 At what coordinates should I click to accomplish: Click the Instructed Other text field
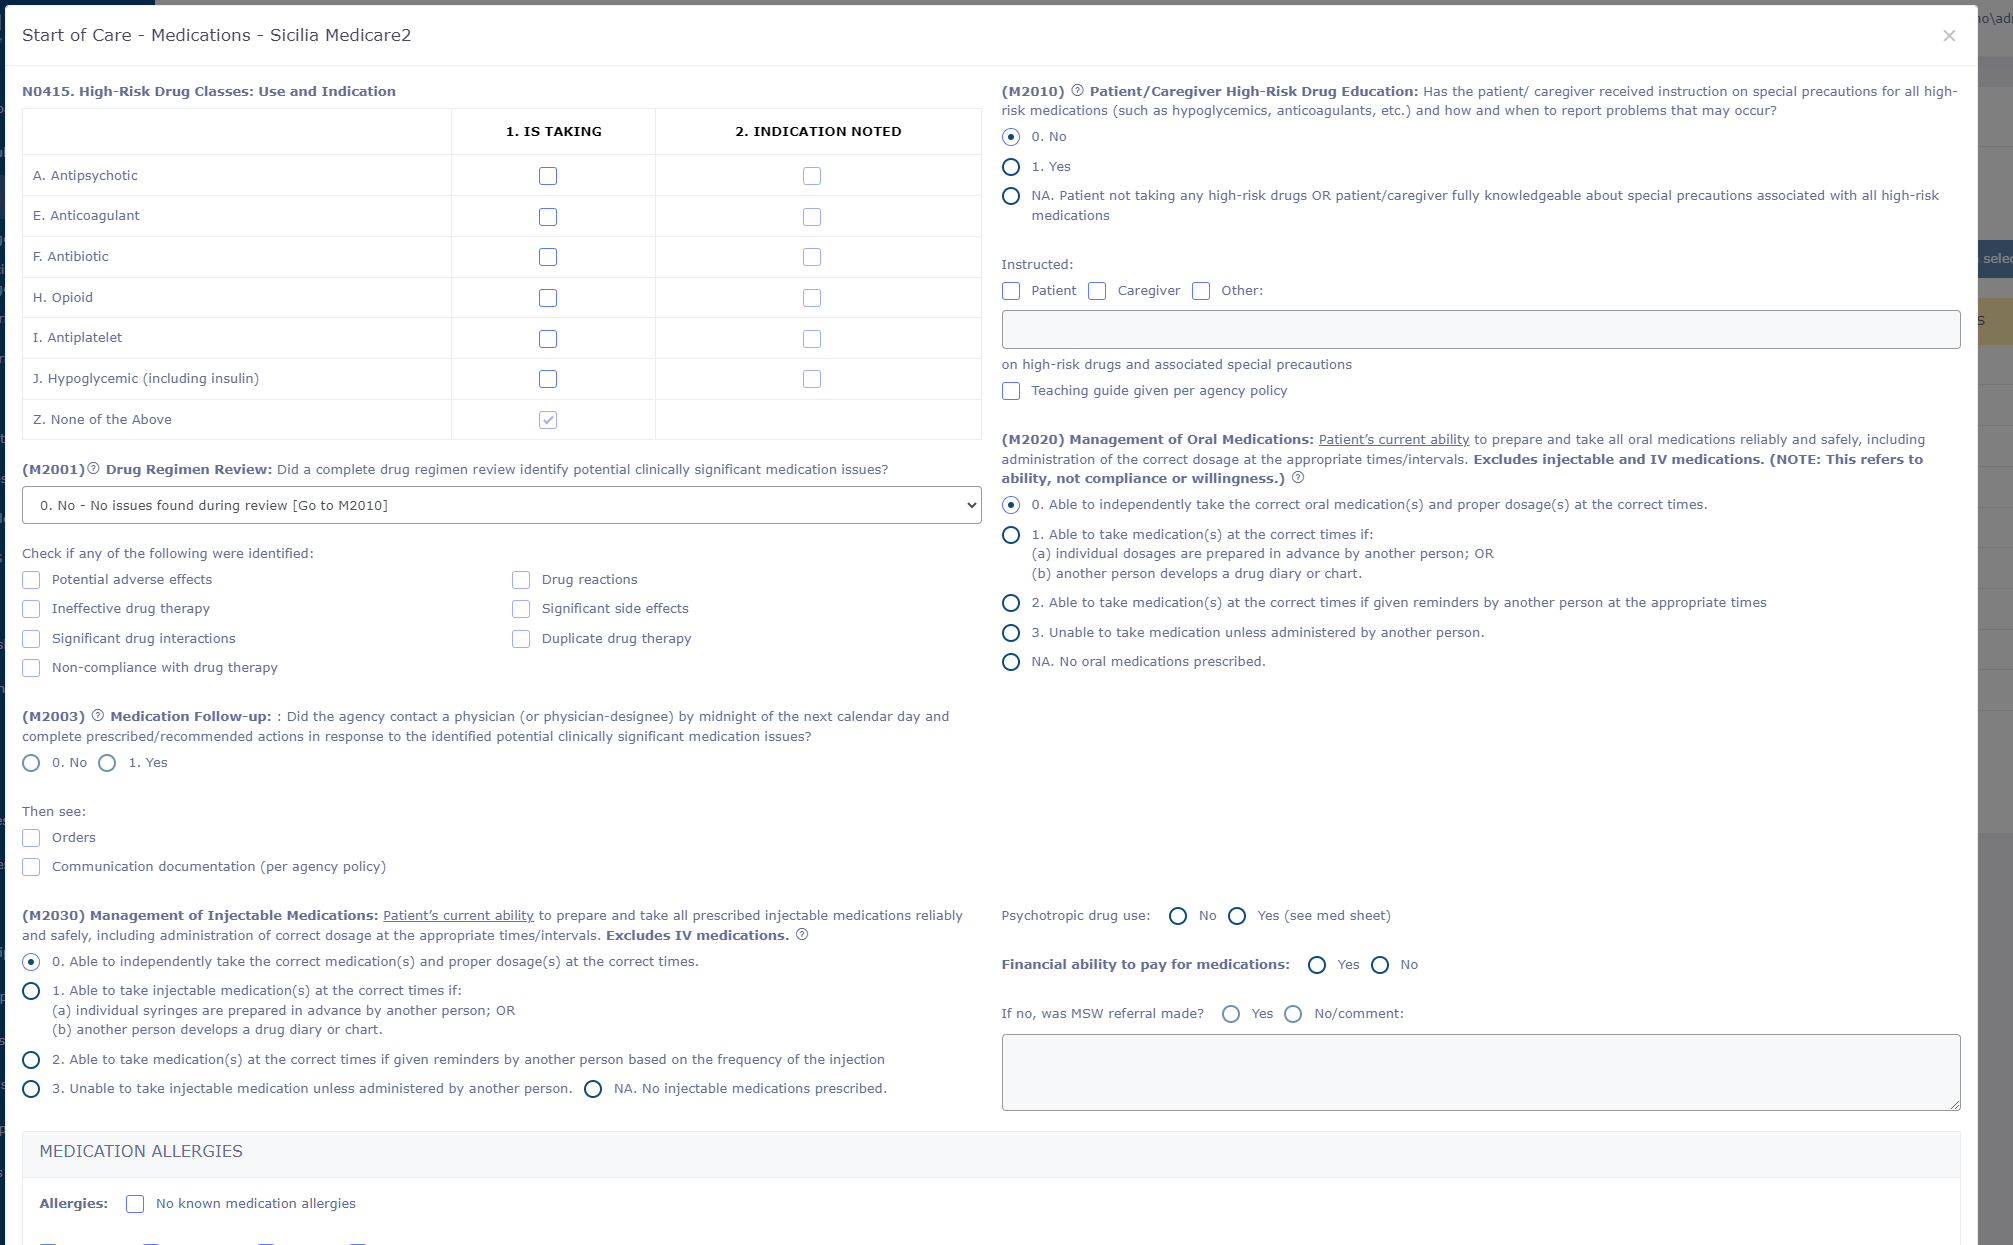pos(1481,329)
